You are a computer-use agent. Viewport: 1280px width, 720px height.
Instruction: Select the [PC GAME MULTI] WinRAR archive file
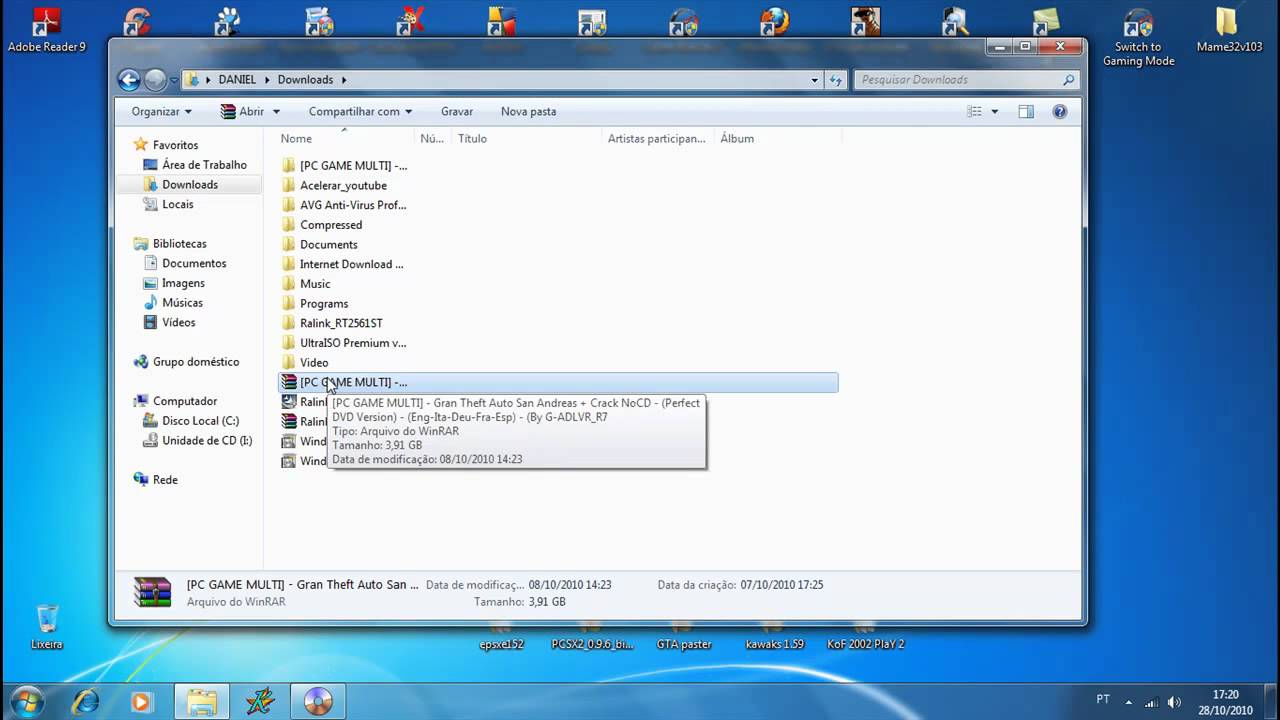(558, 382)
